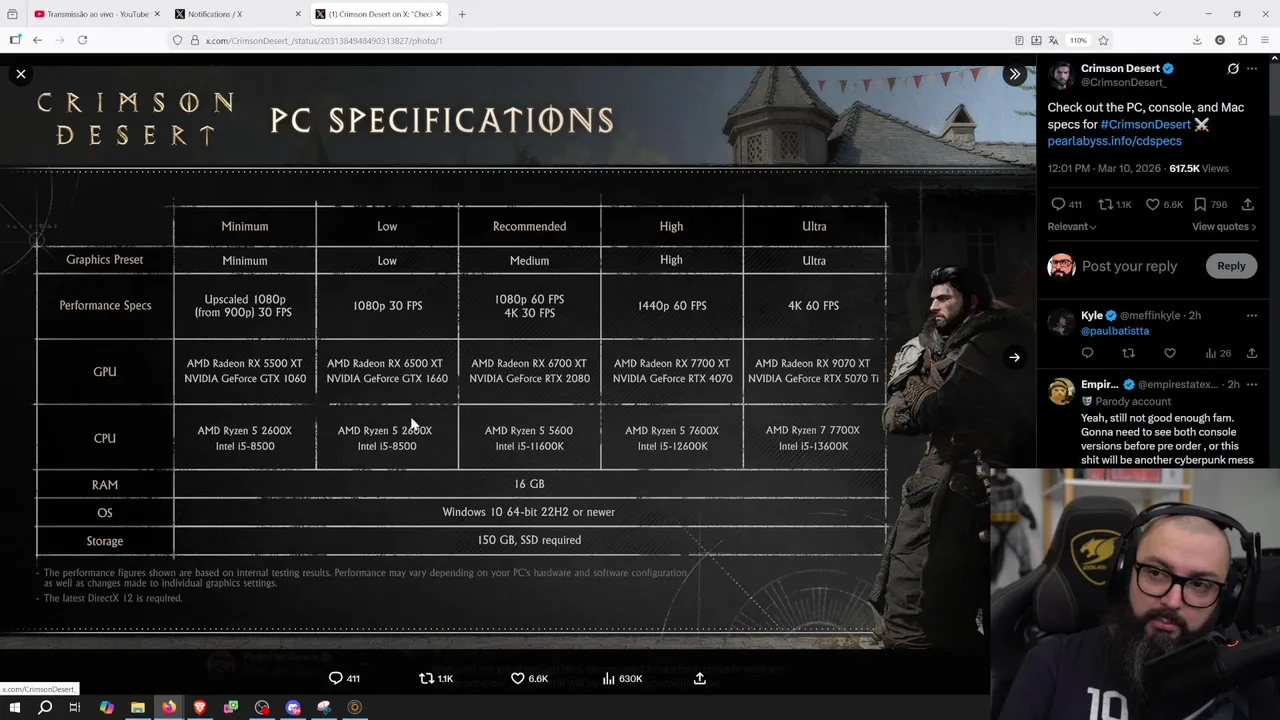
Task: Open Task View in taskbar
Action: coord(75,707)
